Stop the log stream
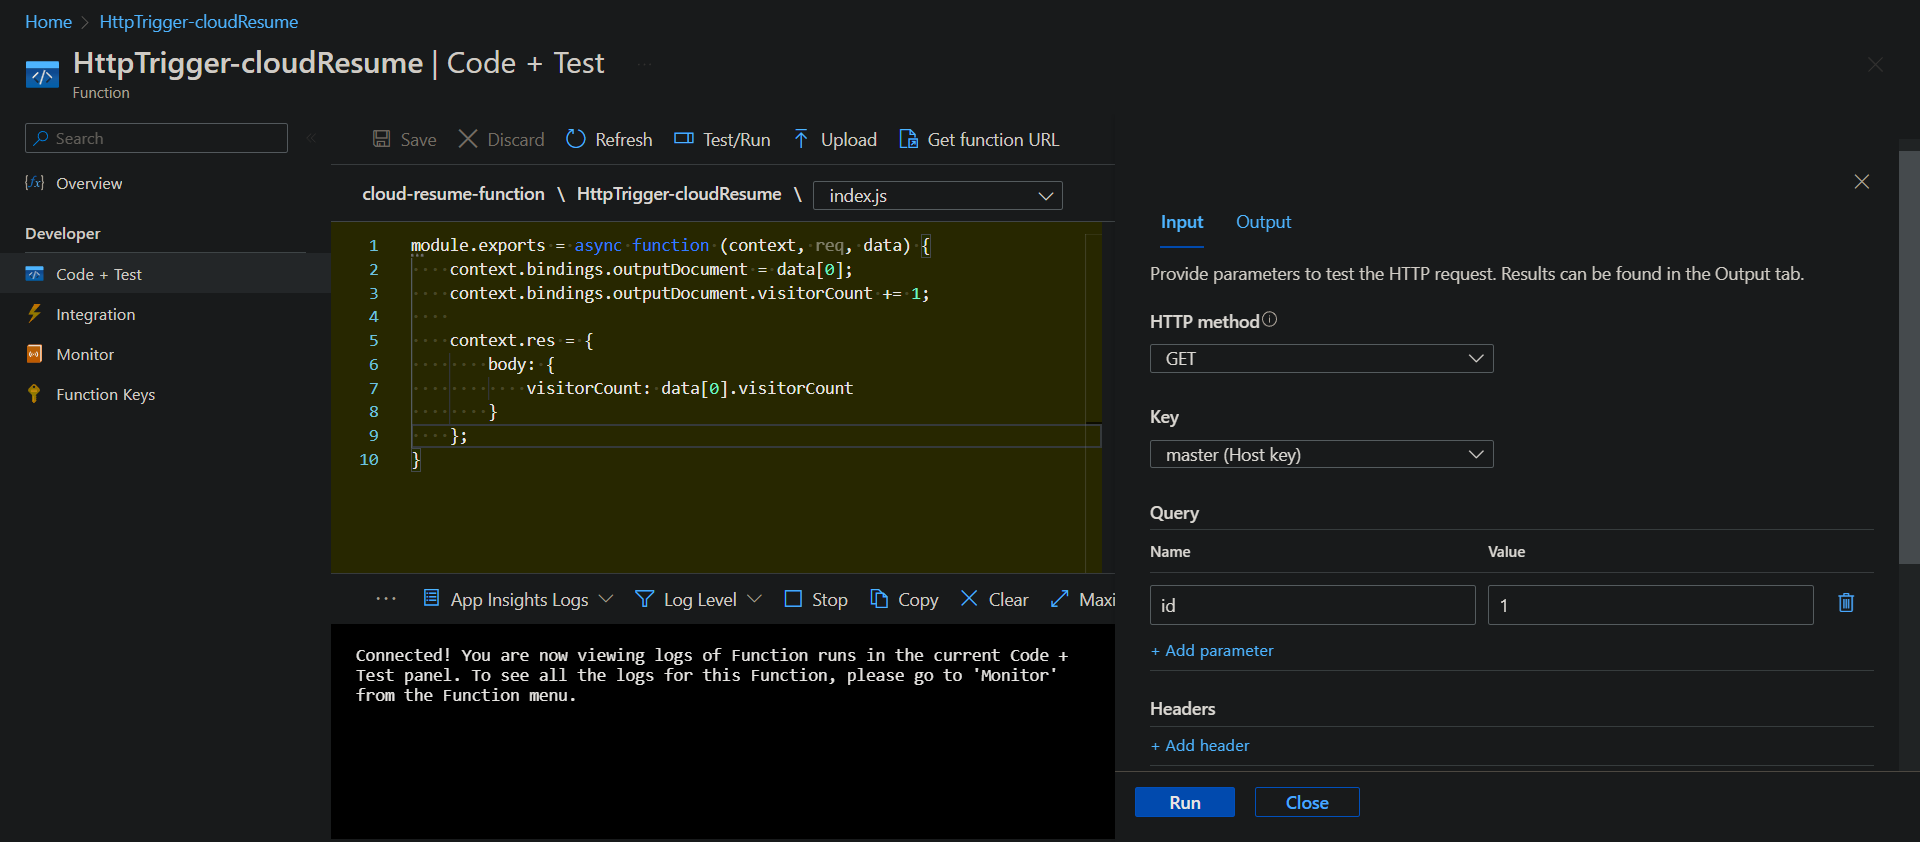 tap(816, 599)
